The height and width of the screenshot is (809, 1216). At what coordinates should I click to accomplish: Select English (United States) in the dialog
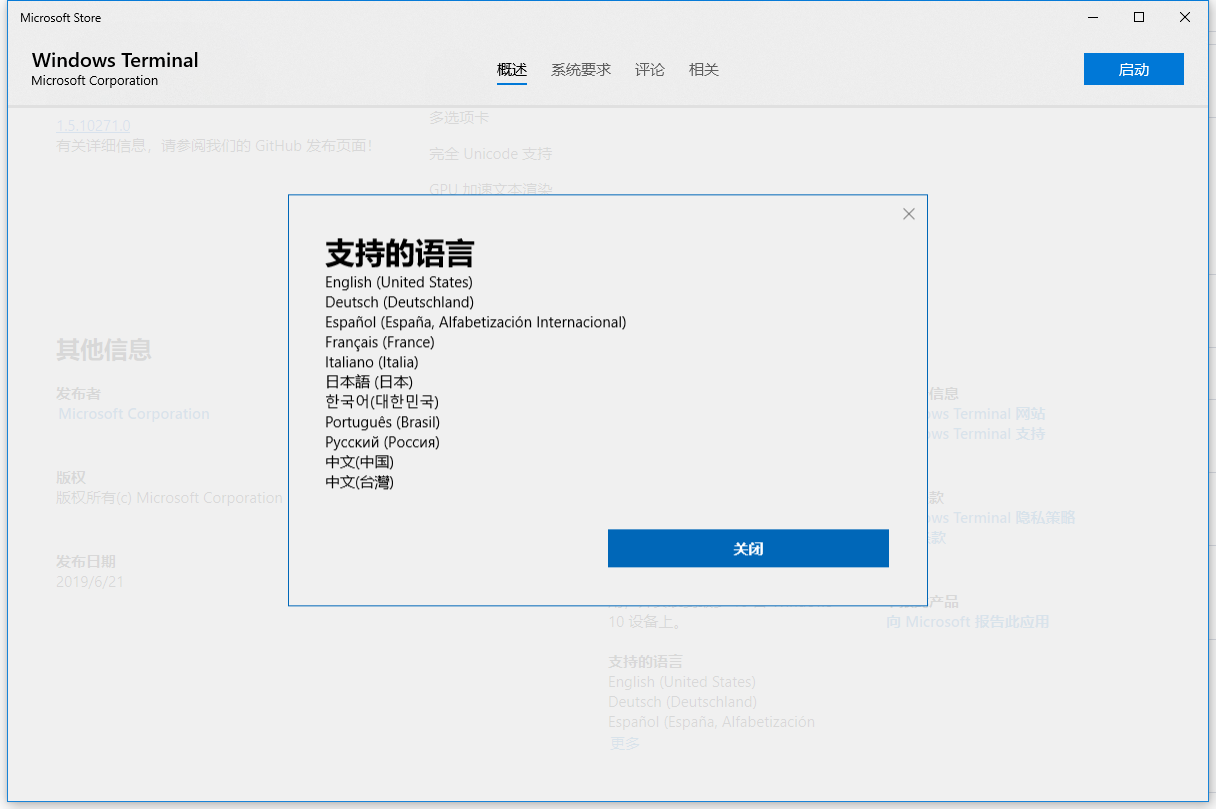[399, 282]
